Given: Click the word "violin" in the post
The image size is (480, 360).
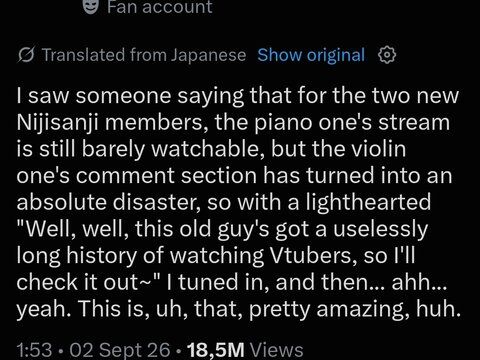Looking at the screenshot, I should tap(379, 149).
